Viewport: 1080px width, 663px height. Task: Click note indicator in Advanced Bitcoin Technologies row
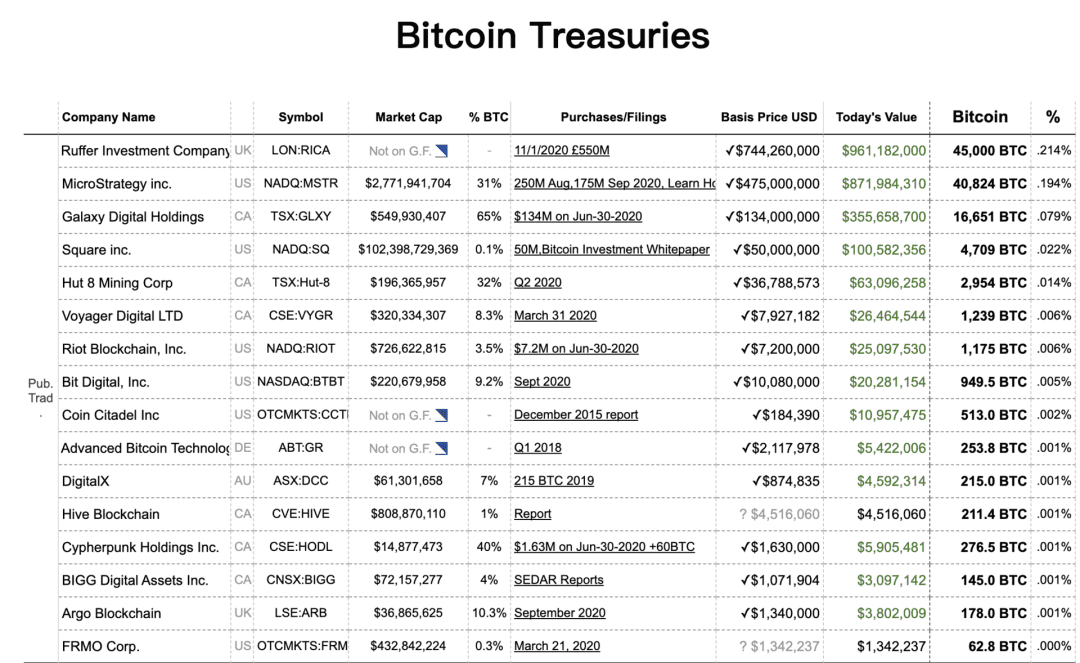[442, 448]
